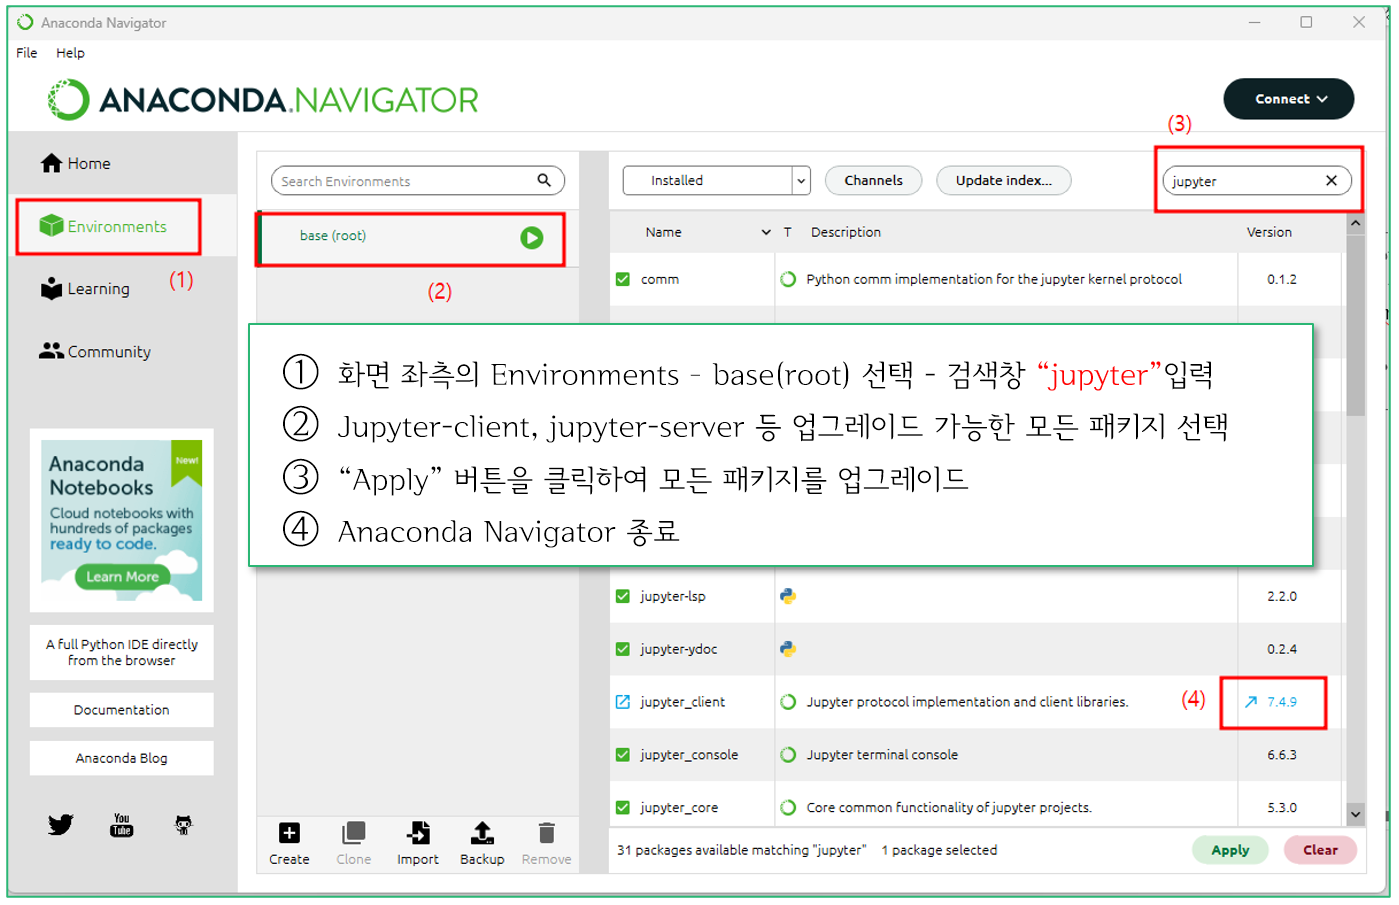Click the Apply button
The width and height of the screenshot is (1399, 905).
(1230, 850)
